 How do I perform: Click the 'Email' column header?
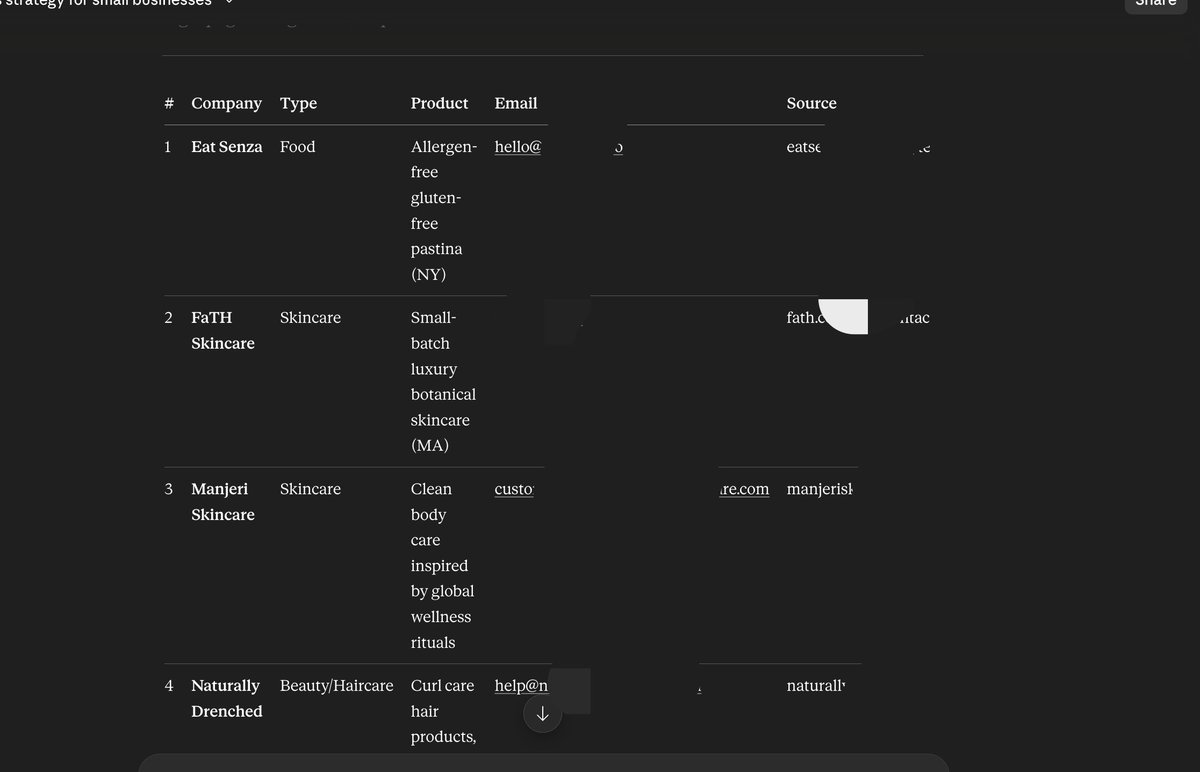click(x=516, y=103)
